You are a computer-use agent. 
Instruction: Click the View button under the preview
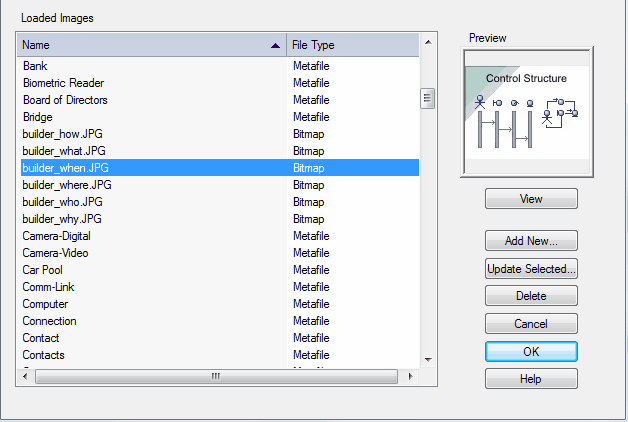[531, 199]
